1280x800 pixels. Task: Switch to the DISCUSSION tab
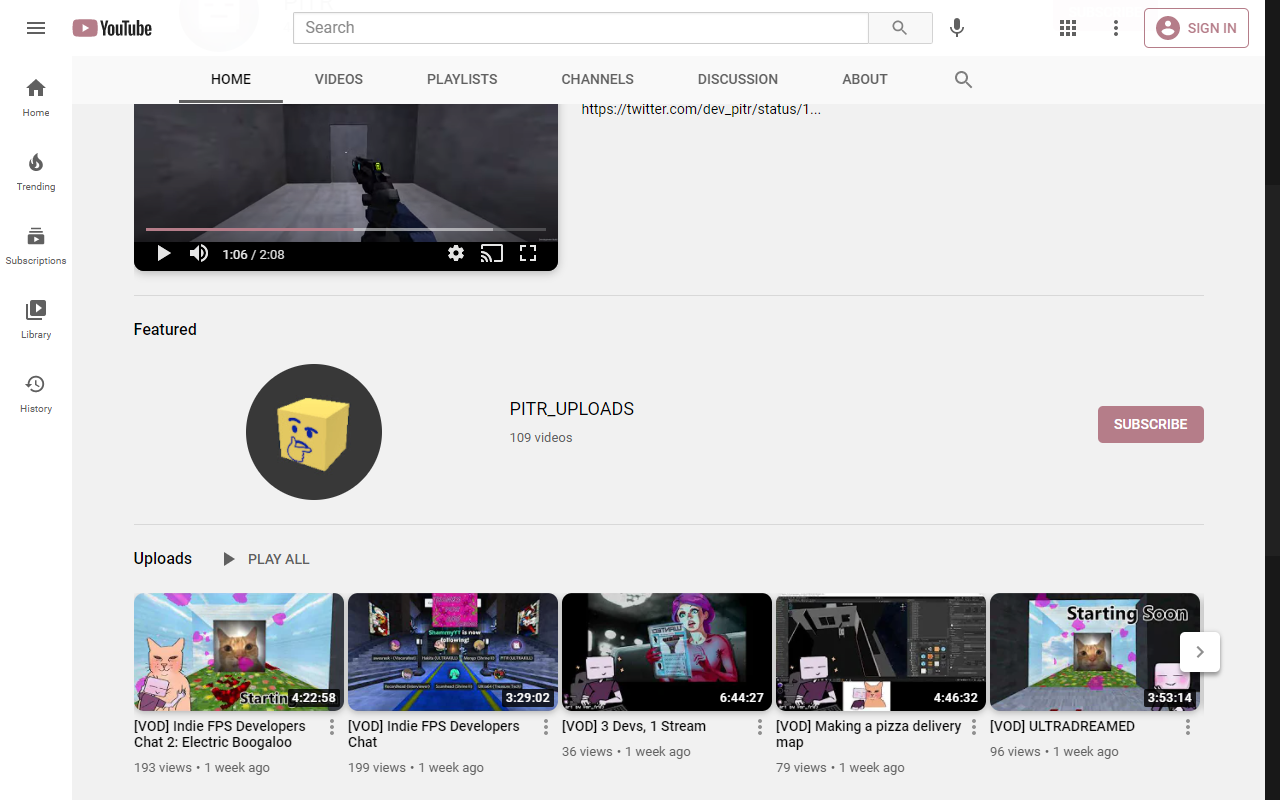[x=738, y=79]
